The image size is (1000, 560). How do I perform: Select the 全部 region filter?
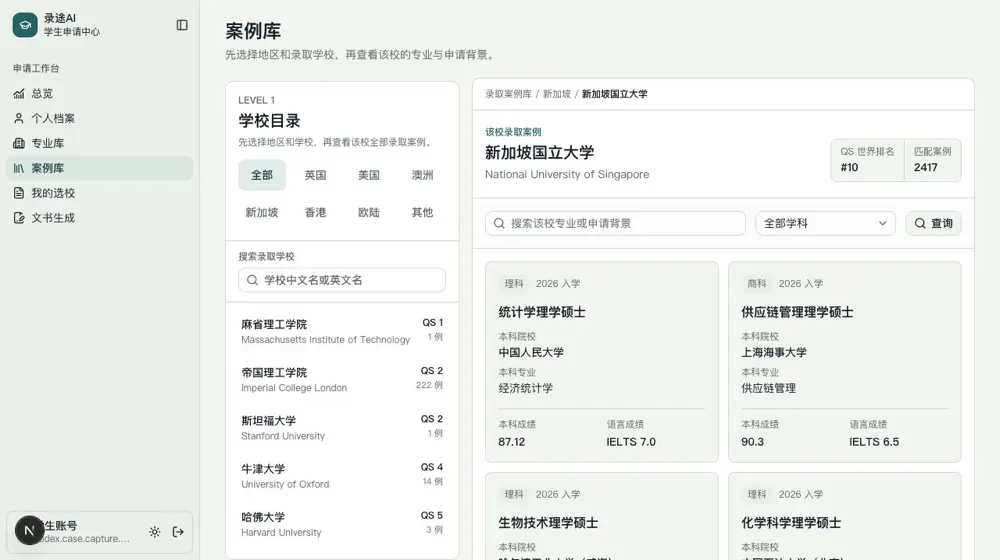tap(261, 175)
